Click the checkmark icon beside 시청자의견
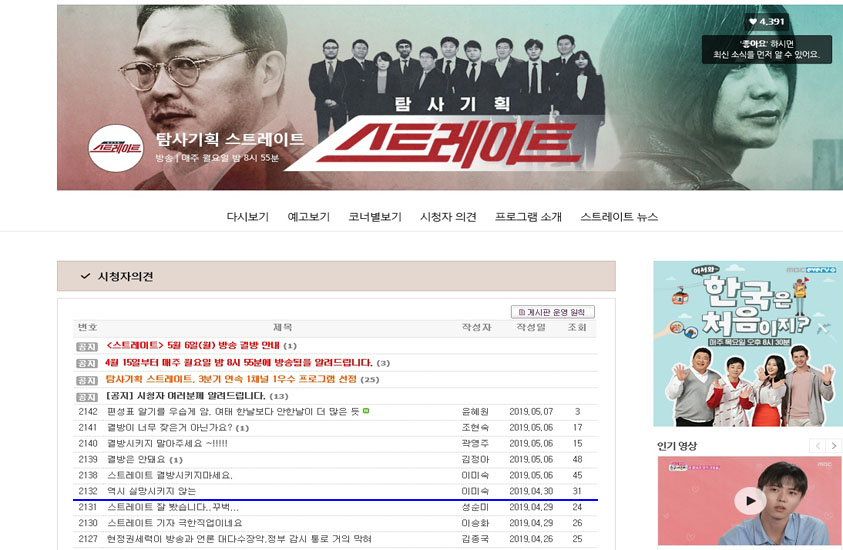The height and width of the screenshot is (550, 843). click(x=85, y=276)
